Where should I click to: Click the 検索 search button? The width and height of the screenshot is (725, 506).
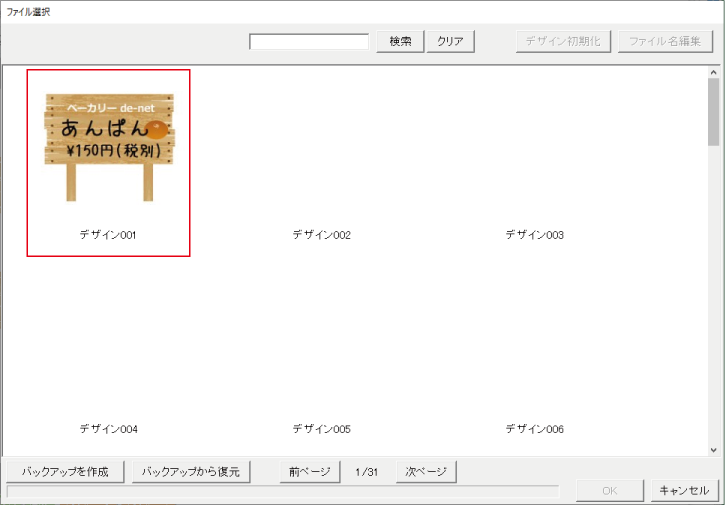coord(400,42)
